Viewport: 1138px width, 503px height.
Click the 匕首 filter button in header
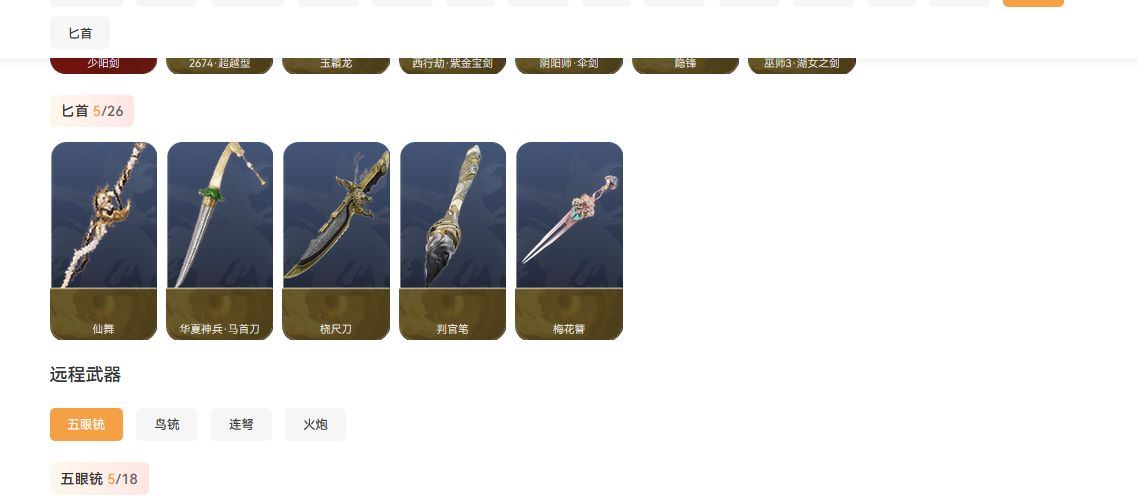point(80,33)
